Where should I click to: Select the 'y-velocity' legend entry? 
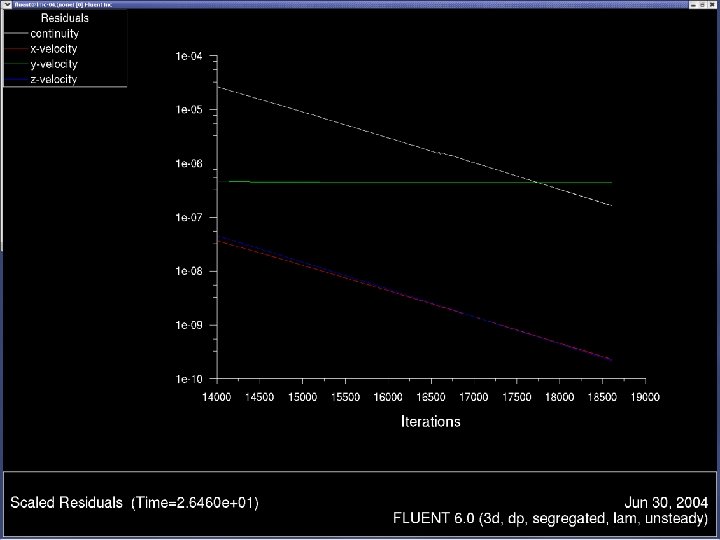point(54,64)
